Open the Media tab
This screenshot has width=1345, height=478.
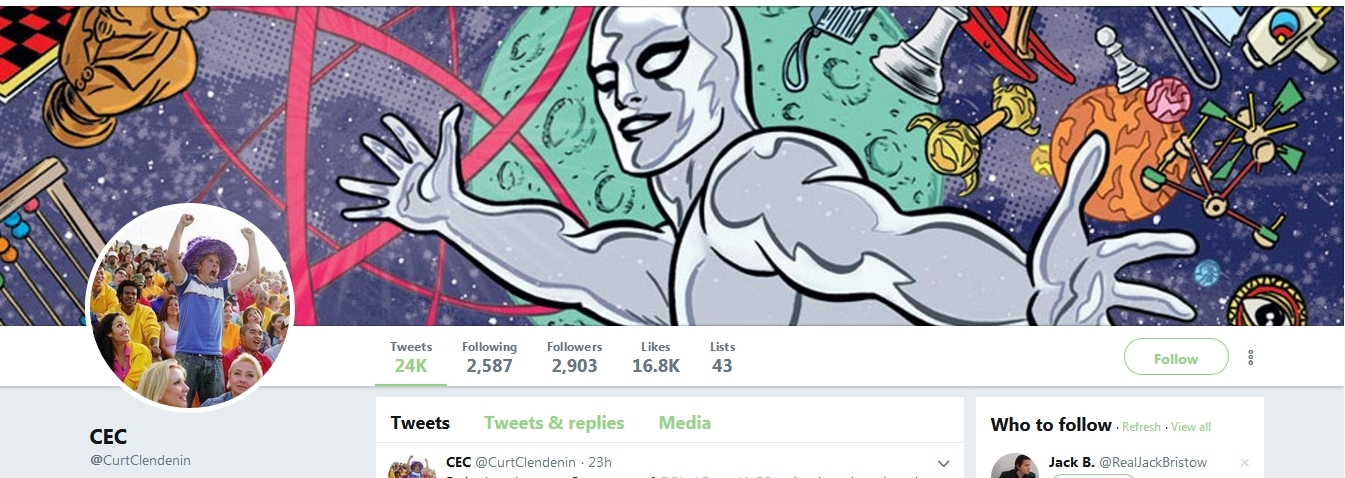(x=684, y=423)
